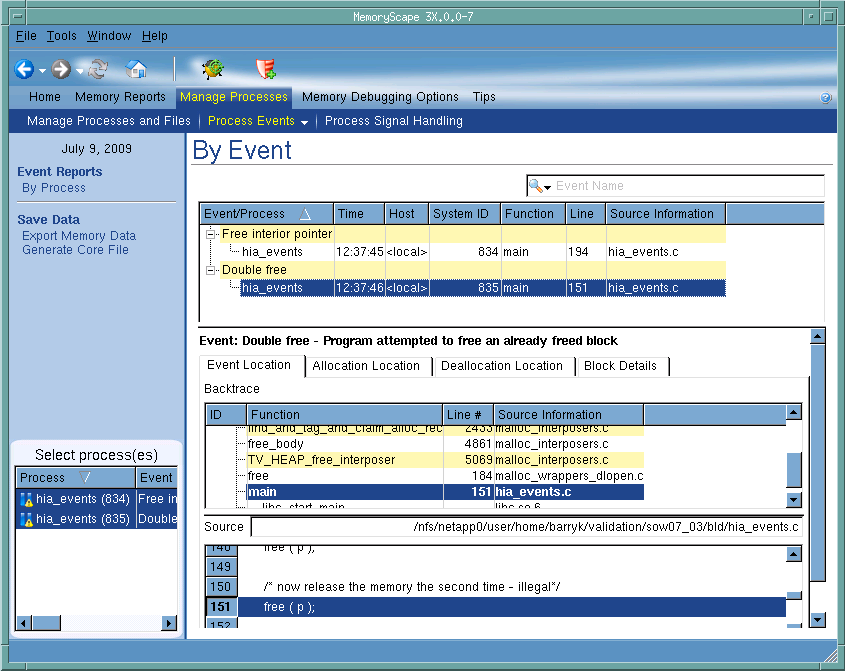Click the blue help icon right of tabs
This screenshot has width=845, height=671.
pyautogui.click(x=826, y=98)
